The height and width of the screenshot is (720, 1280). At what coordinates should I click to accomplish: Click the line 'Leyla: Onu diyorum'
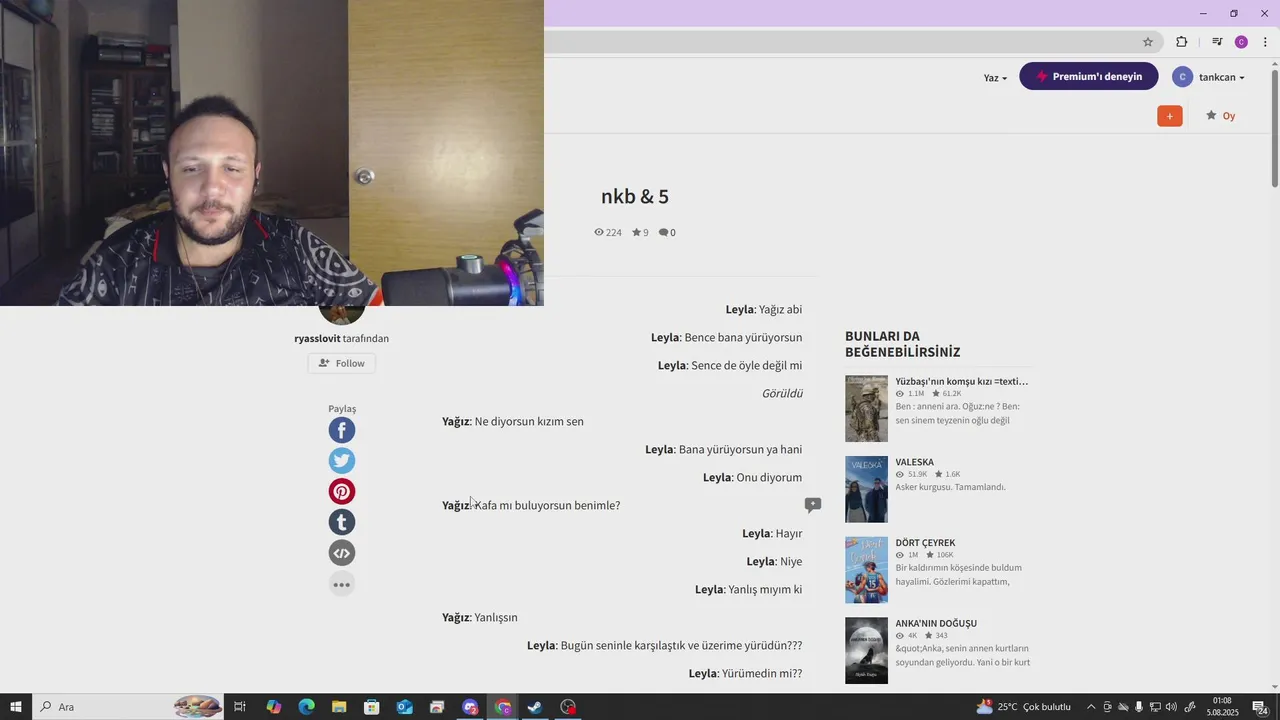pyautogui.click(x=752, y=478)
